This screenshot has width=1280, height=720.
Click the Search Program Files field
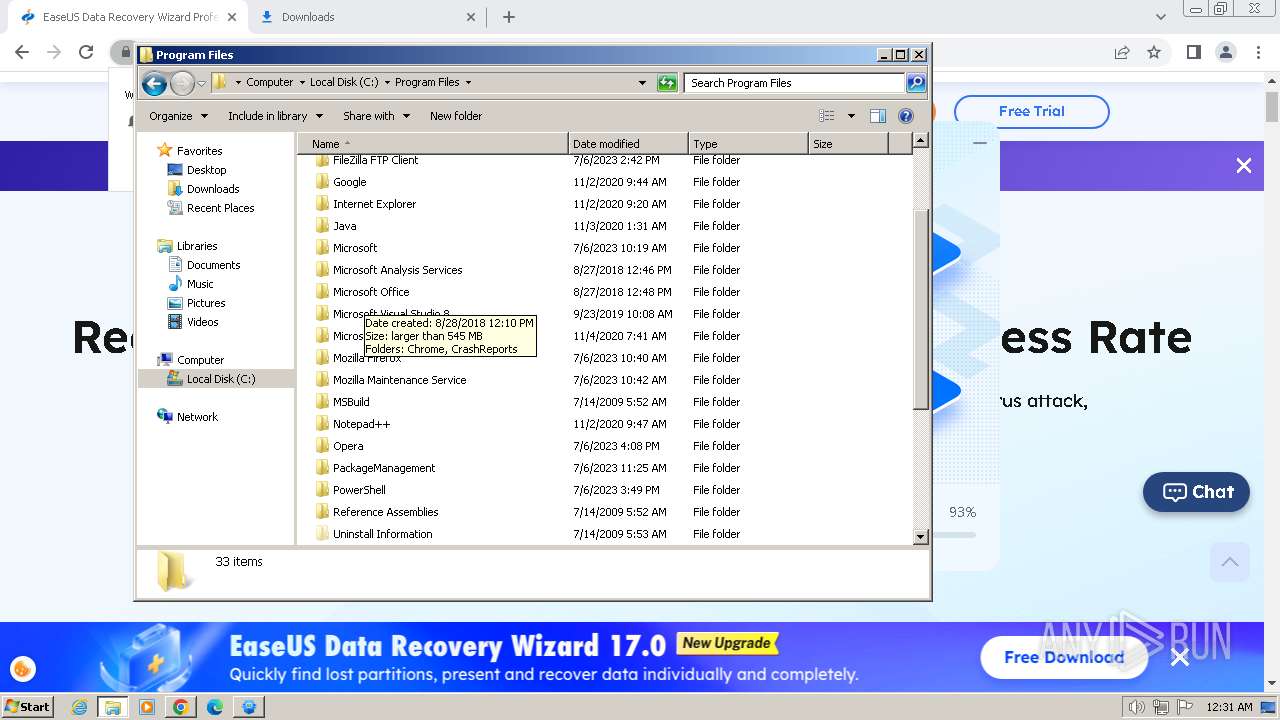coord(795,83)
